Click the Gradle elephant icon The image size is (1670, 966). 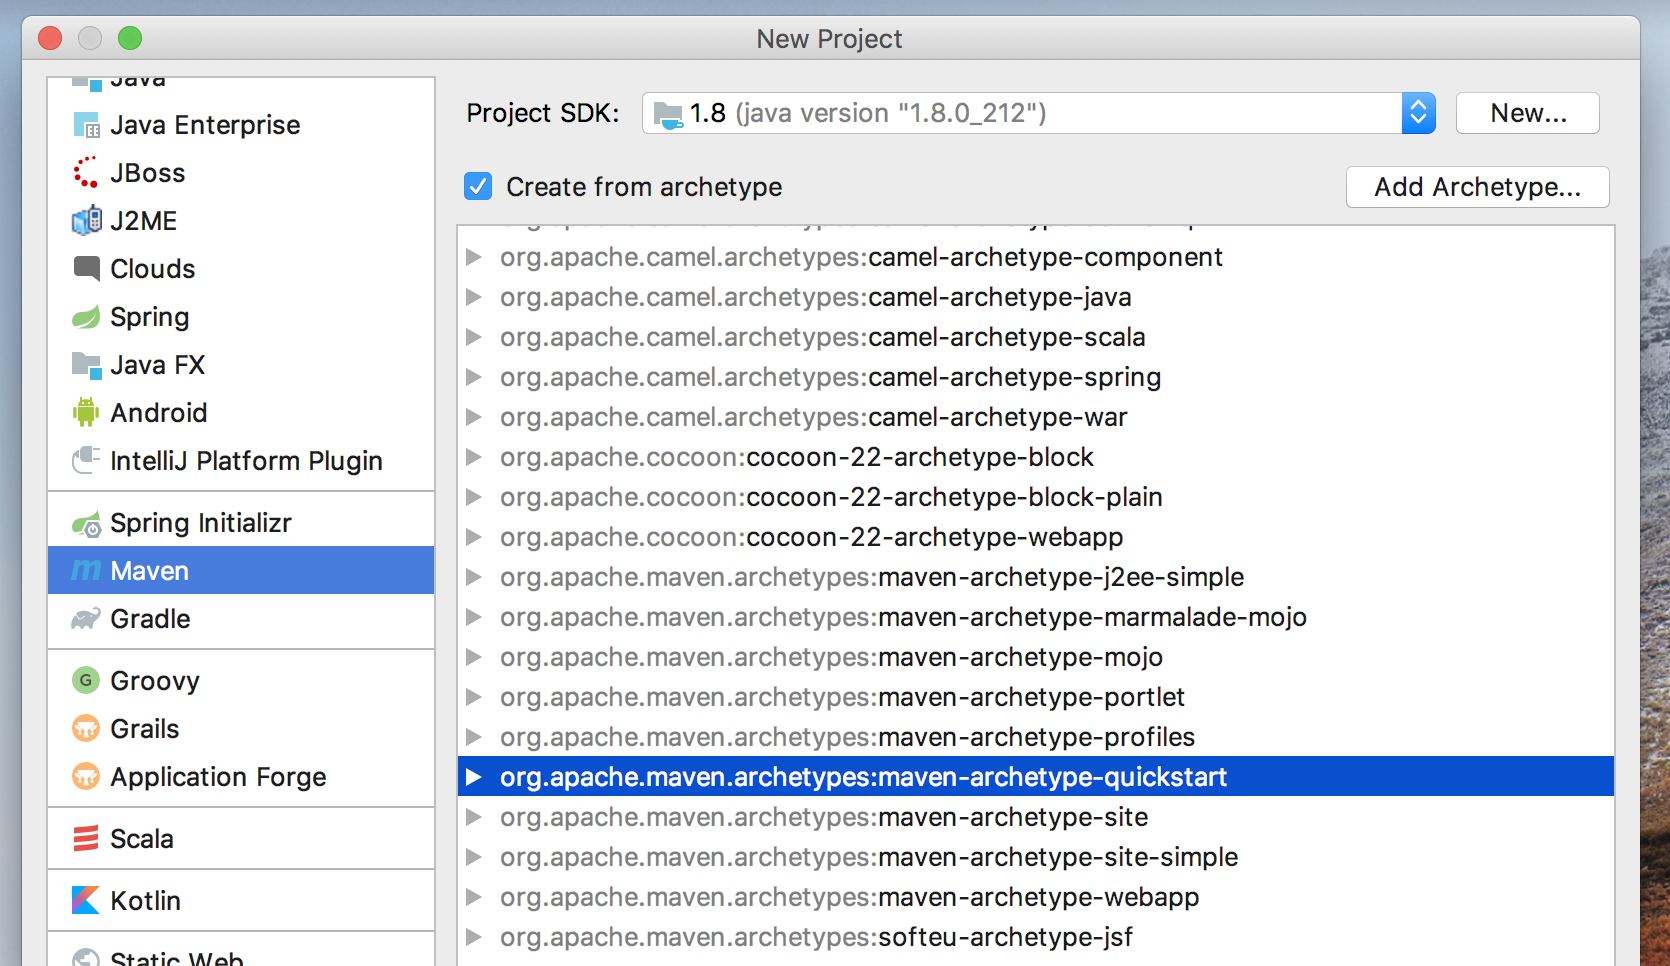[86, 619]
